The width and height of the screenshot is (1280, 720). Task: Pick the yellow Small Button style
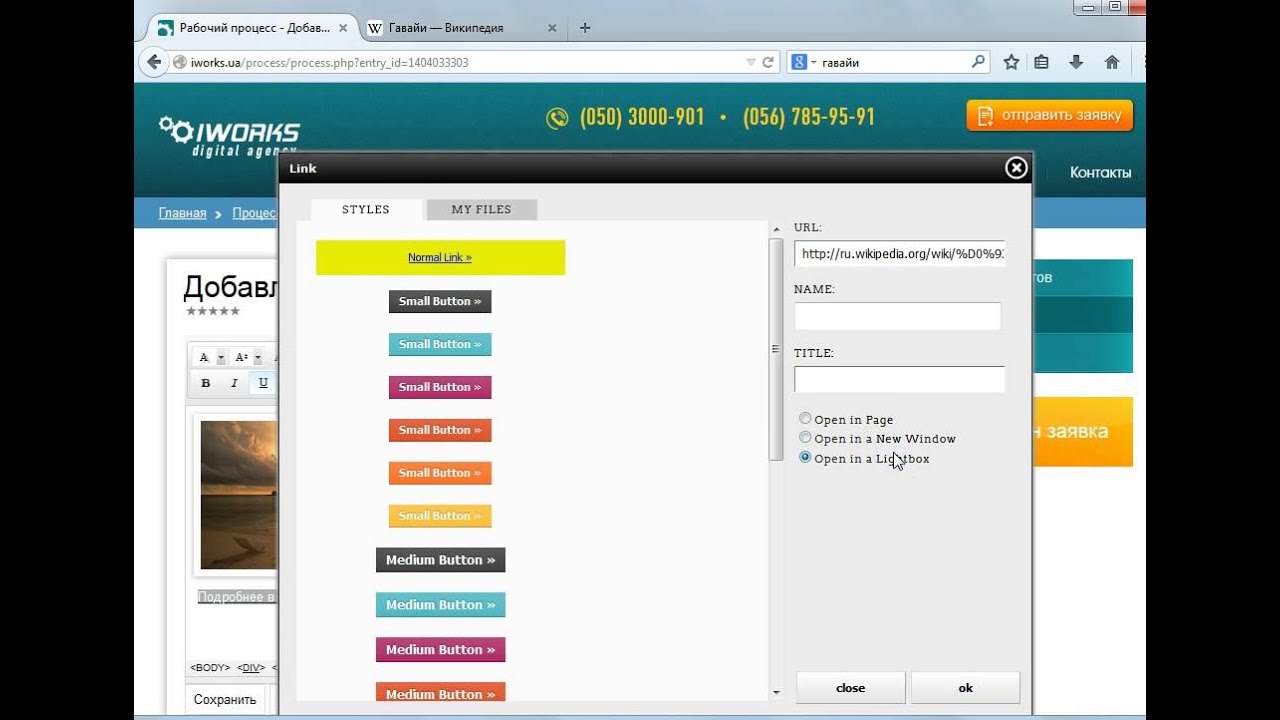pyautogui.click(x=440, y=516)
